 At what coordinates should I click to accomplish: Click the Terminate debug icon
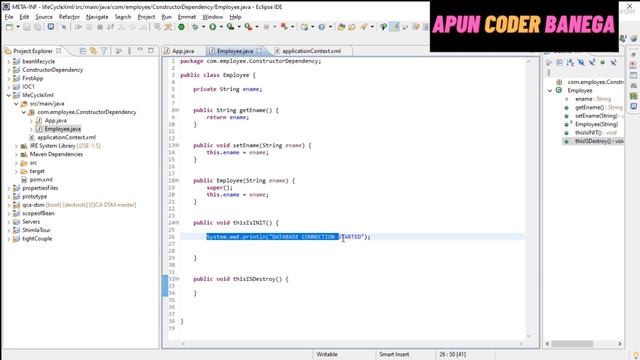[100, 27]
